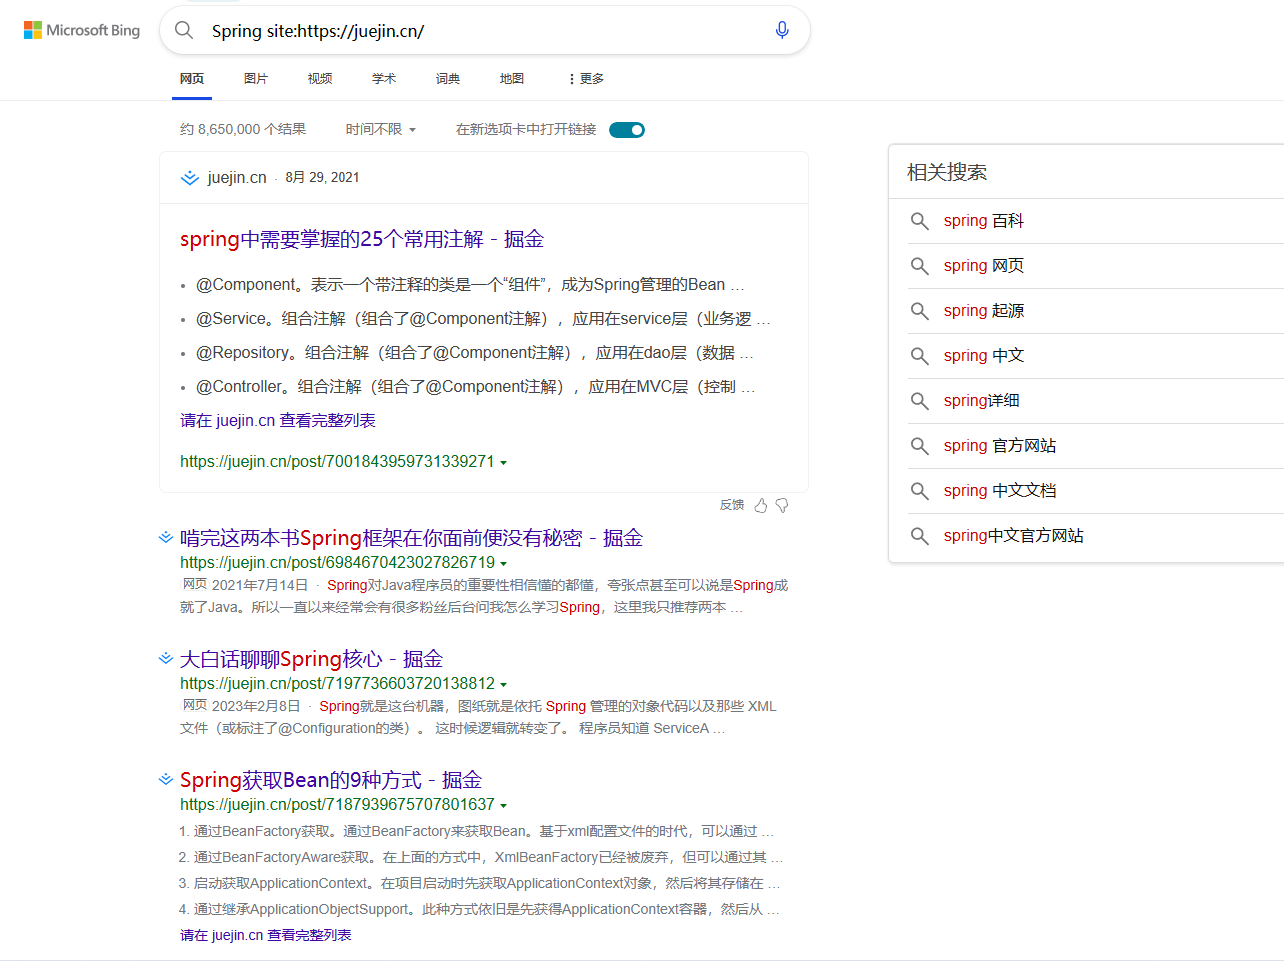Click juejin.cn site name in featured card
This screenshot has height=961, width=1284.
tap(237, 178)
